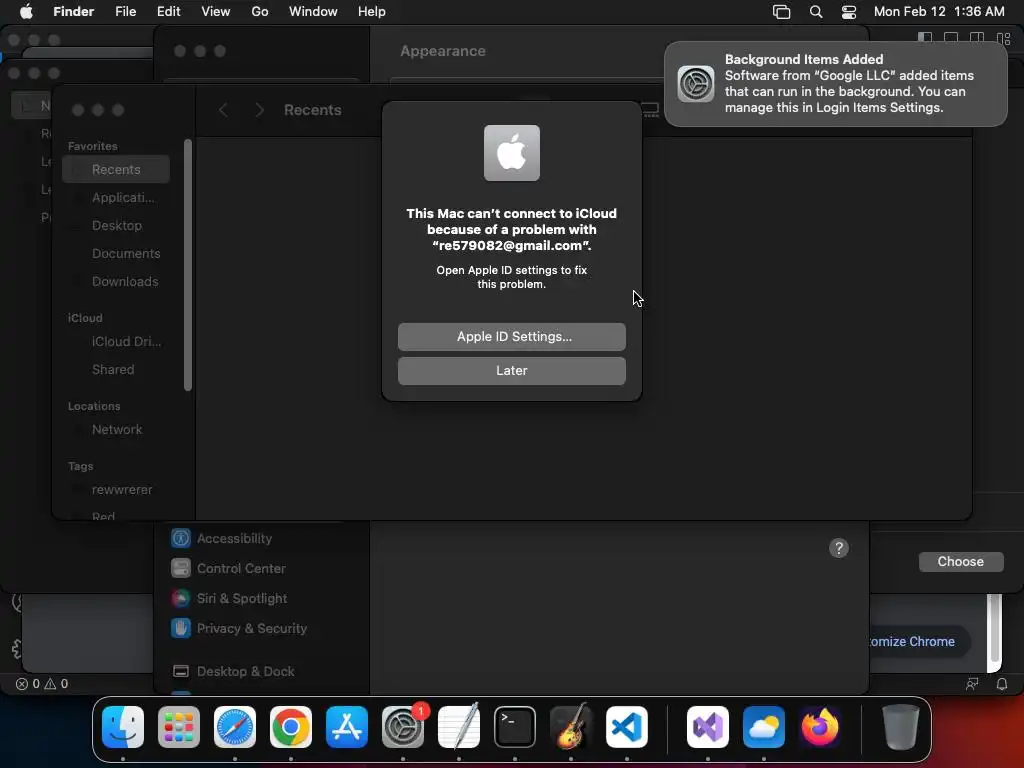Viewport: 1024px width, 768px height.
Task: Open Safari from the Dock
Action: [235, 727]
